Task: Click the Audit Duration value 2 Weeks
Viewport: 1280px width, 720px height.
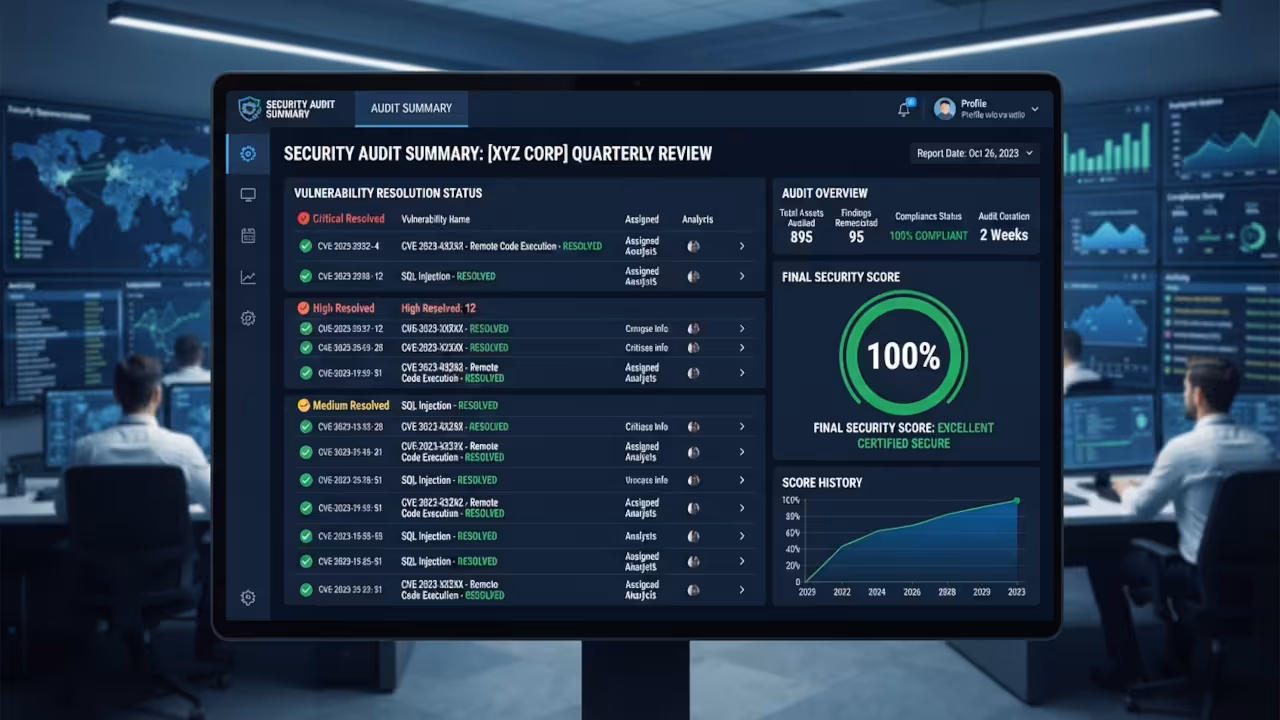Action: point(1003,235)
